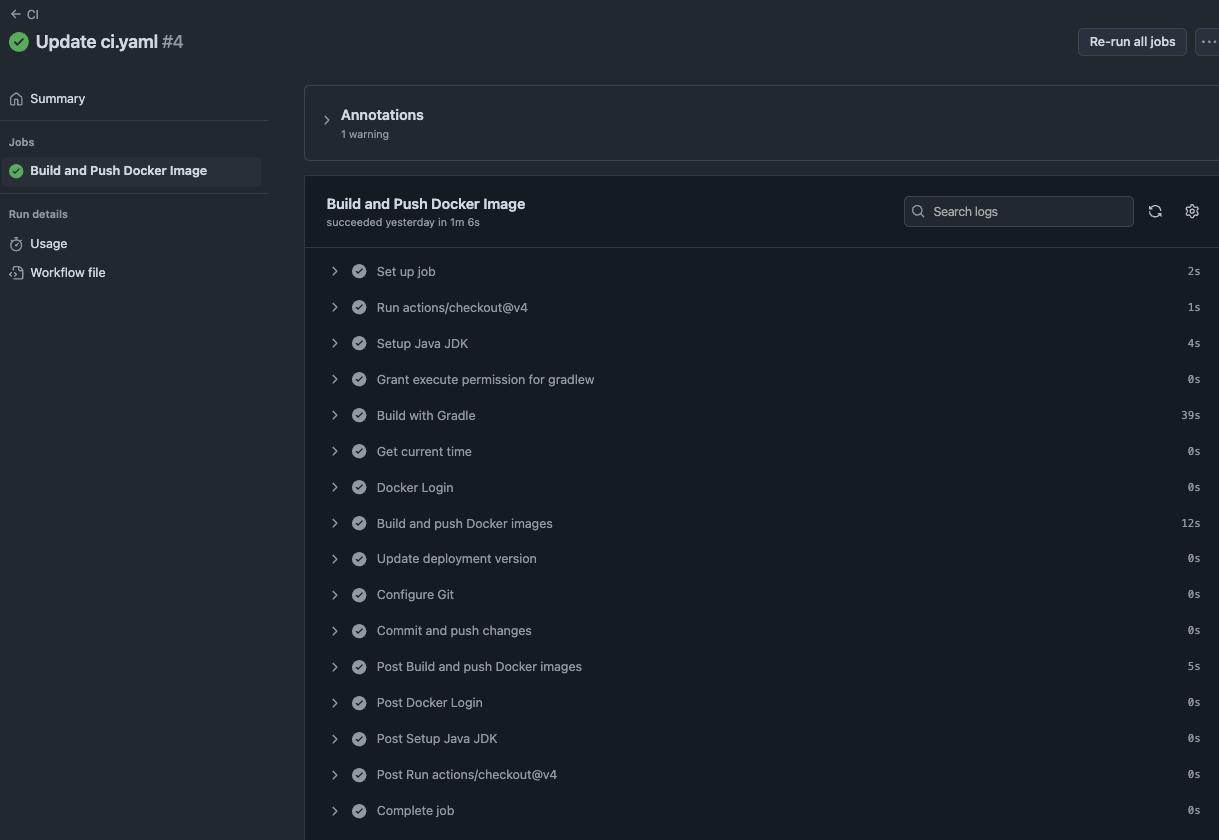Click the check icon of Build with Gradle

(359, 415)
